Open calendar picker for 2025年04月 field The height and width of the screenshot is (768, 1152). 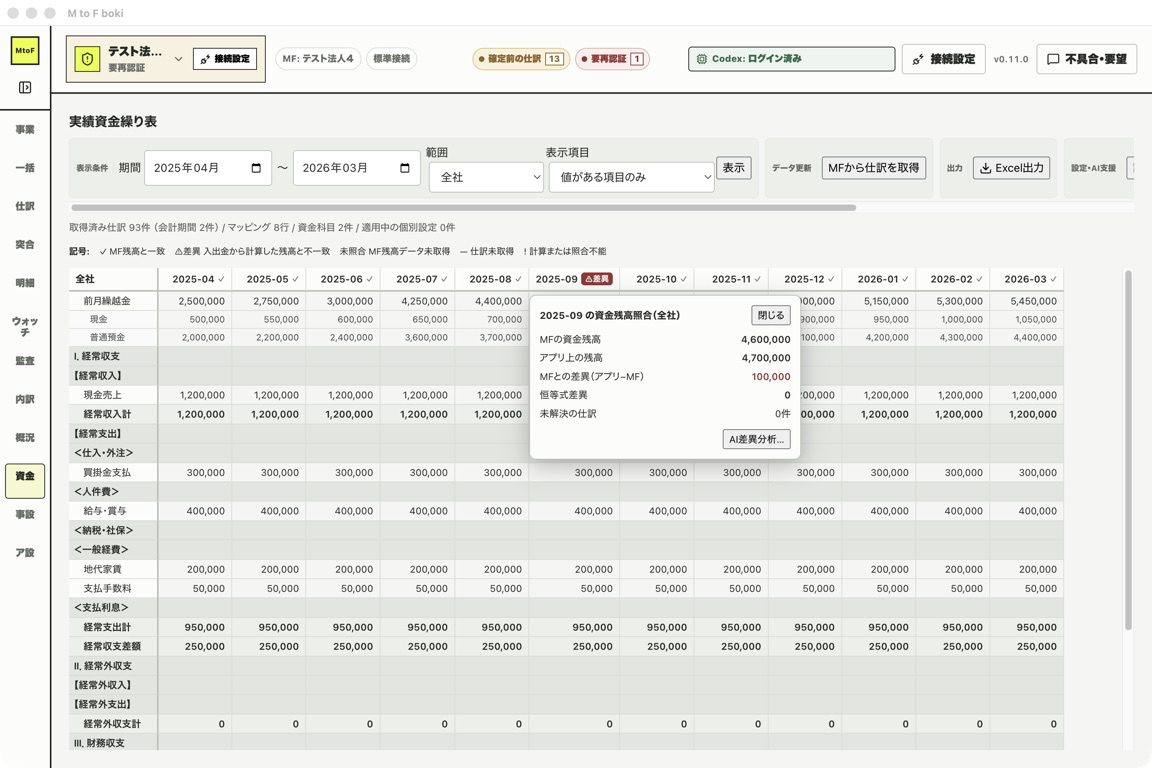[256, 168]
